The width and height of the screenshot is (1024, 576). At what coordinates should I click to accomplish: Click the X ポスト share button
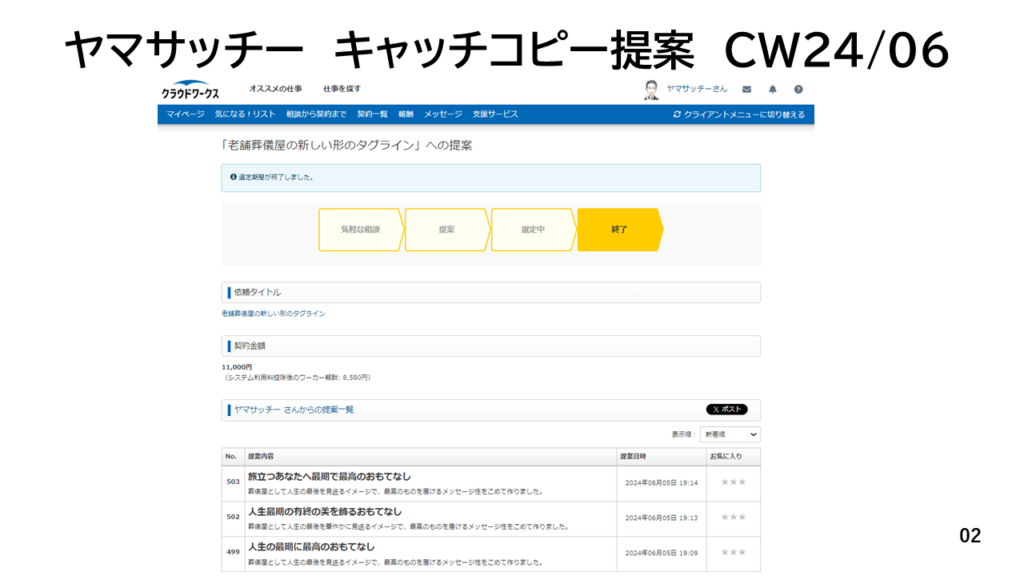pos(726,409)
